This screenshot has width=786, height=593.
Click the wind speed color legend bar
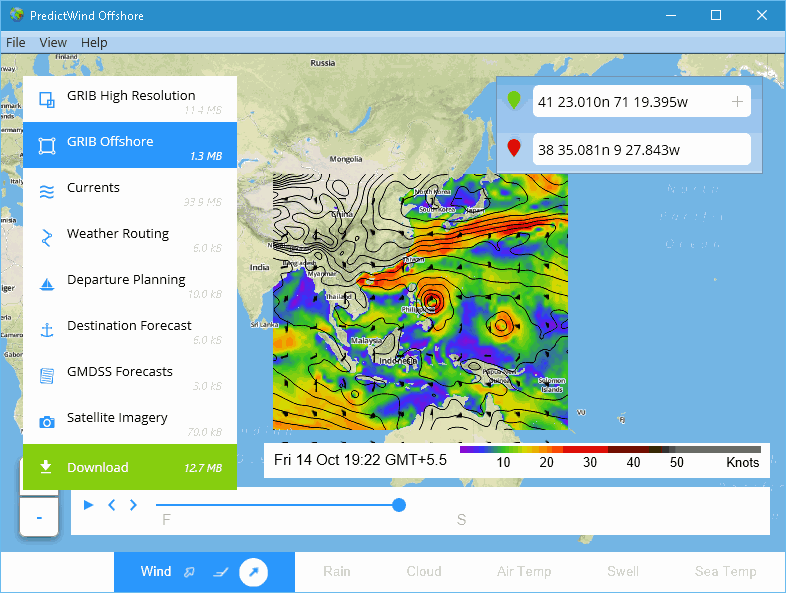coord(610,450)
